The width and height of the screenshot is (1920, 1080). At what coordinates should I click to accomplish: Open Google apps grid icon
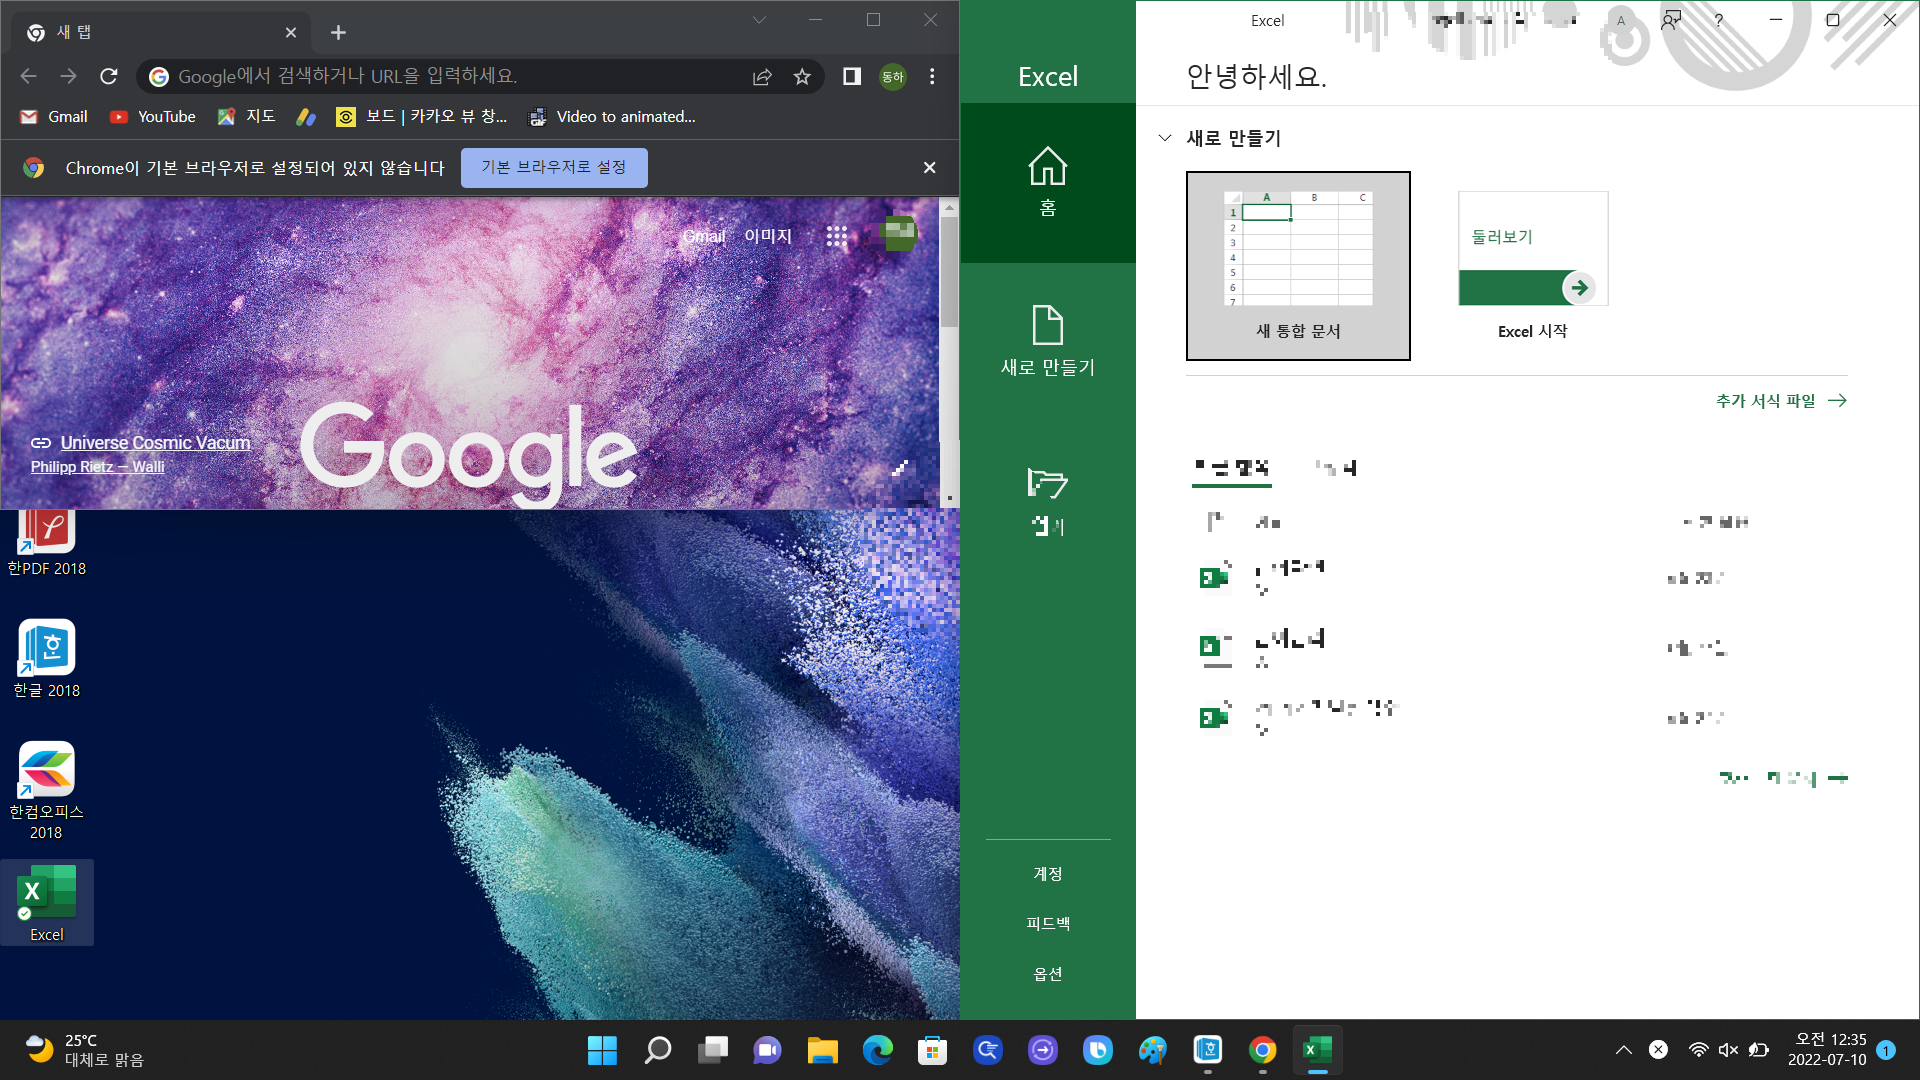point(837,236)
